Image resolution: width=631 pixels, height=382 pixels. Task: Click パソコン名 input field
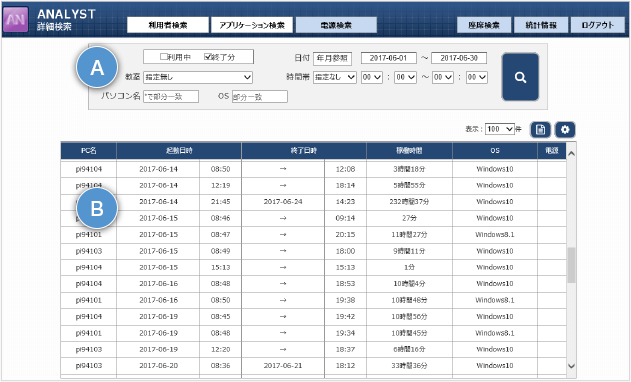[x=171, y=97]
